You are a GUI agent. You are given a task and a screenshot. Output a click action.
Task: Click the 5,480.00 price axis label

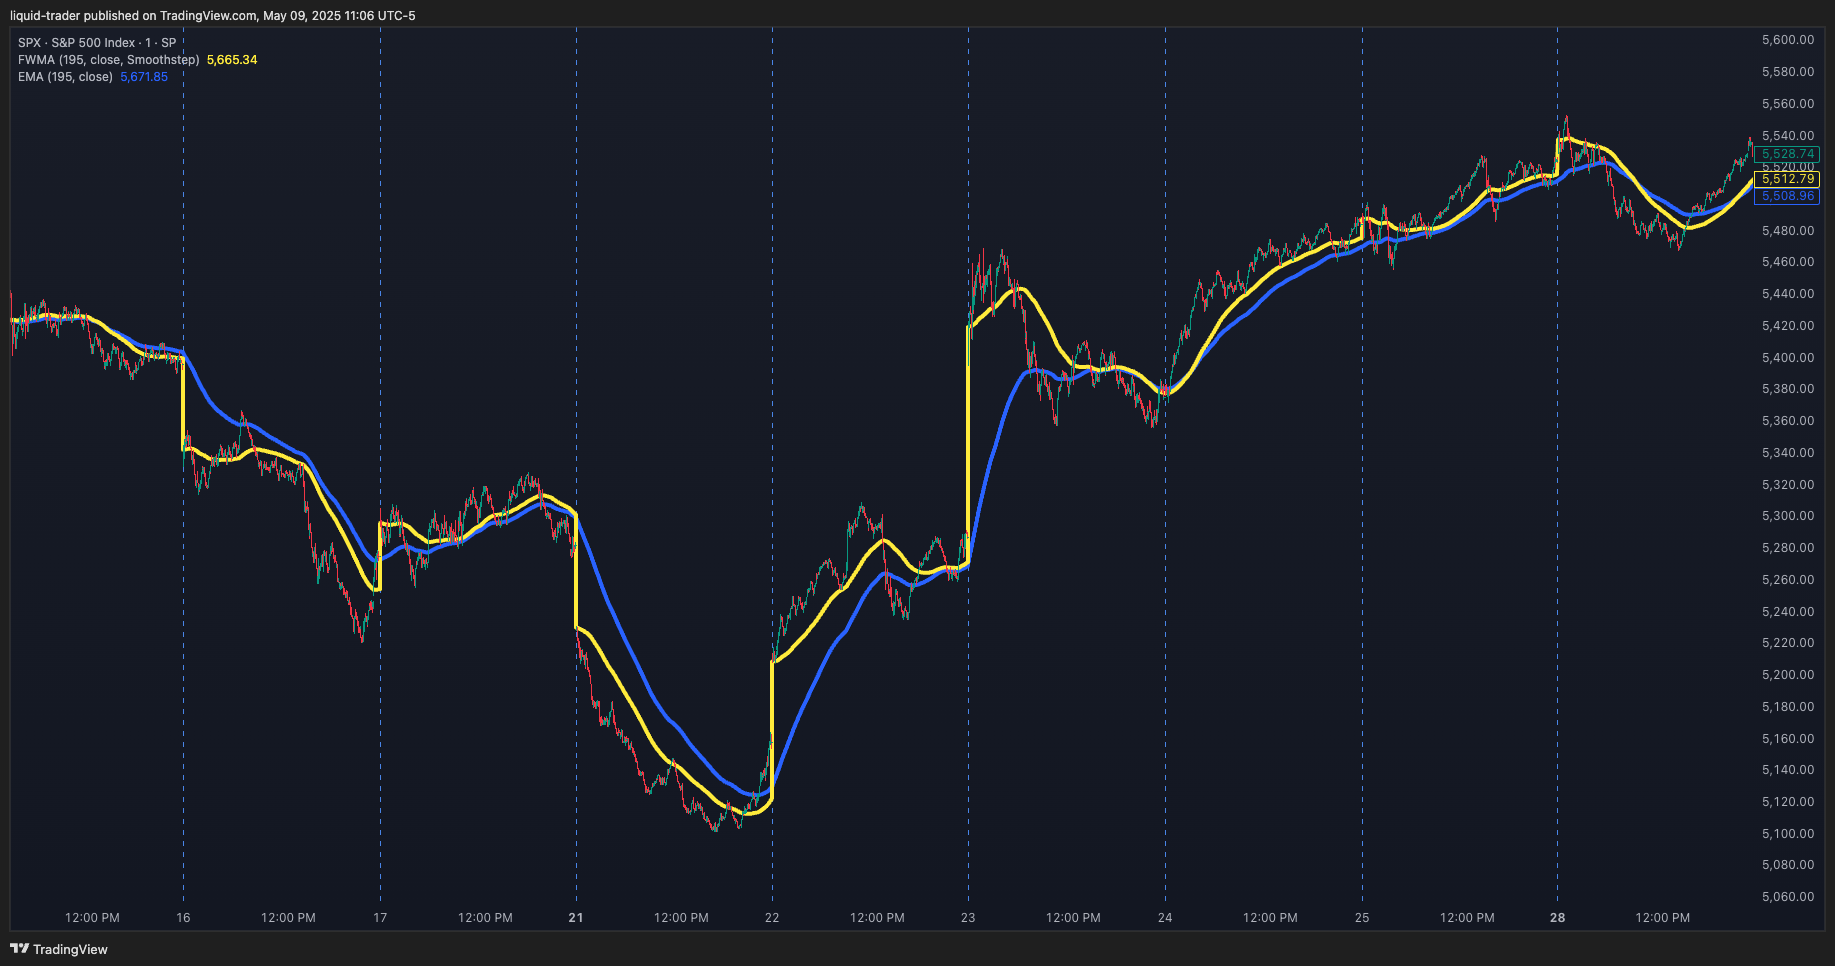coord(1788,230)
